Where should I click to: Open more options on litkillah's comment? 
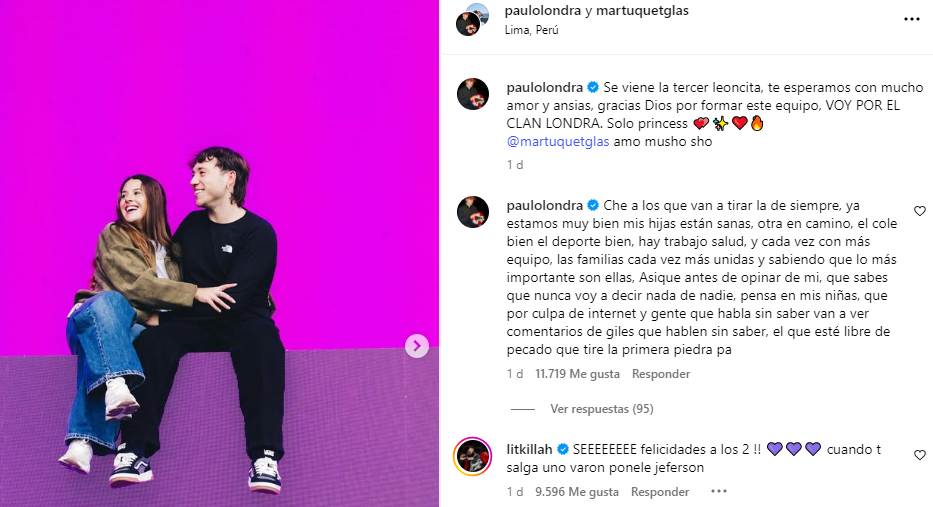click(x=719, y=492)
